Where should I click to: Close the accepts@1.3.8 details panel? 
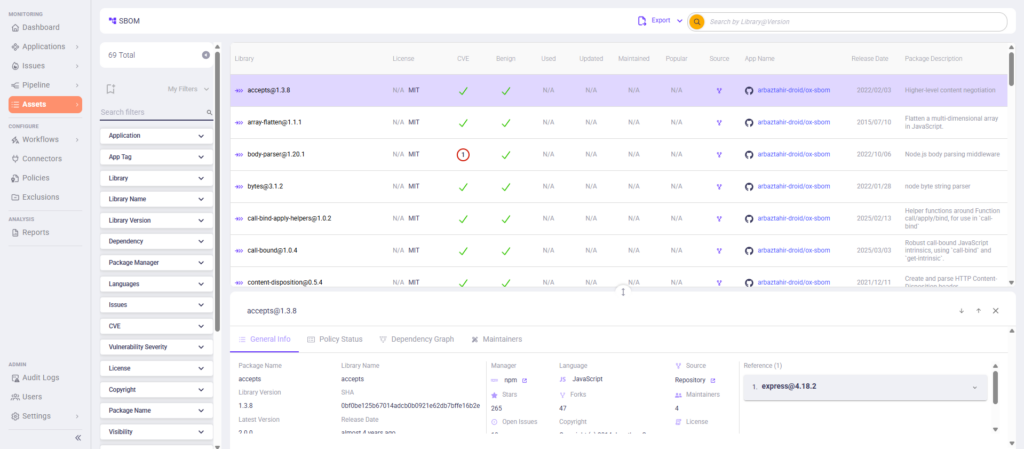(995, 311)
